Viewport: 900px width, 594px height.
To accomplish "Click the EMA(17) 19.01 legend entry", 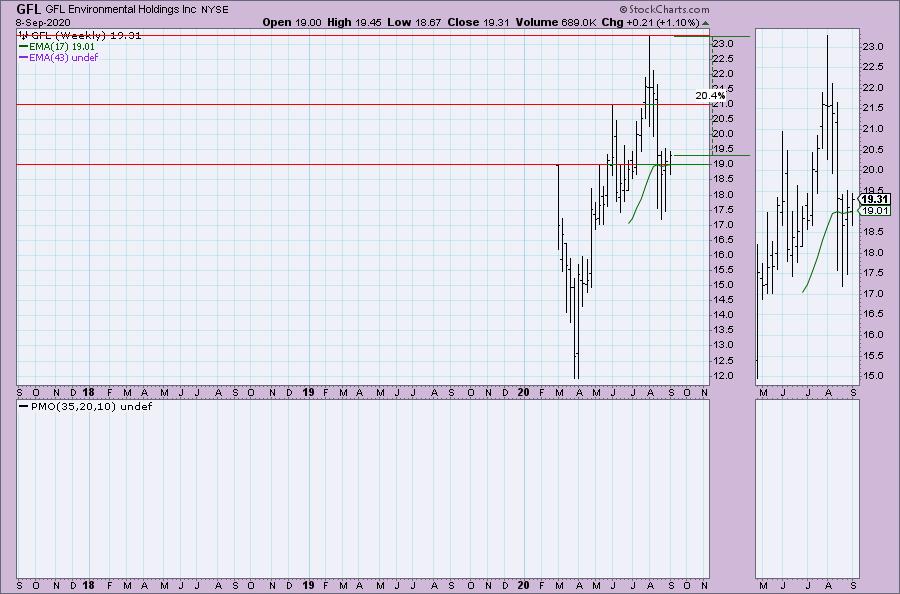I will pos(57,46).
